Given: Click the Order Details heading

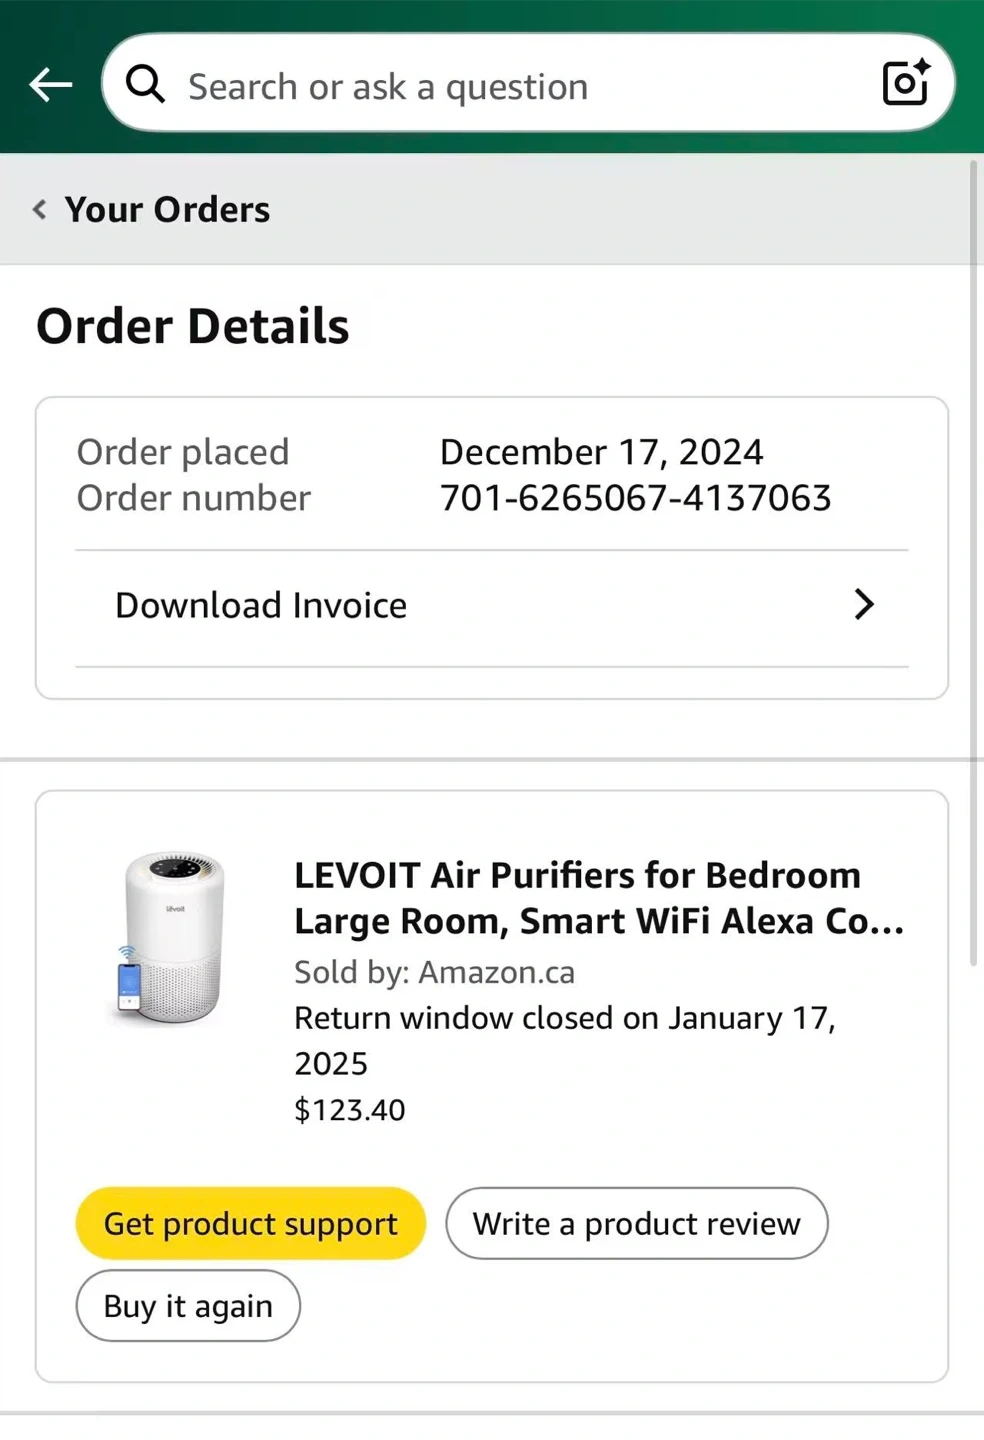Looking at the screenshot, I should click(x=193, y=326).
